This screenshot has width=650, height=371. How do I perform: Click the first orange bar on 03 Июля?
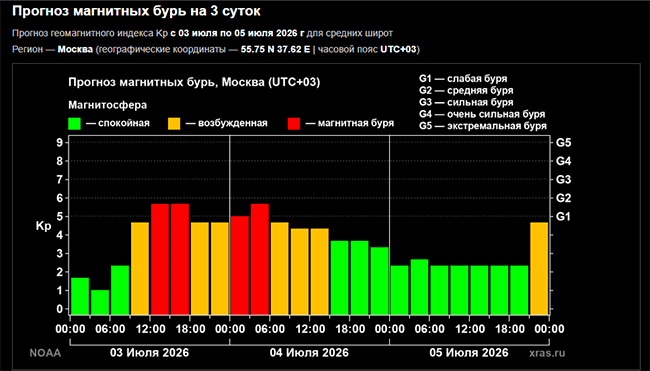point(140,269)
